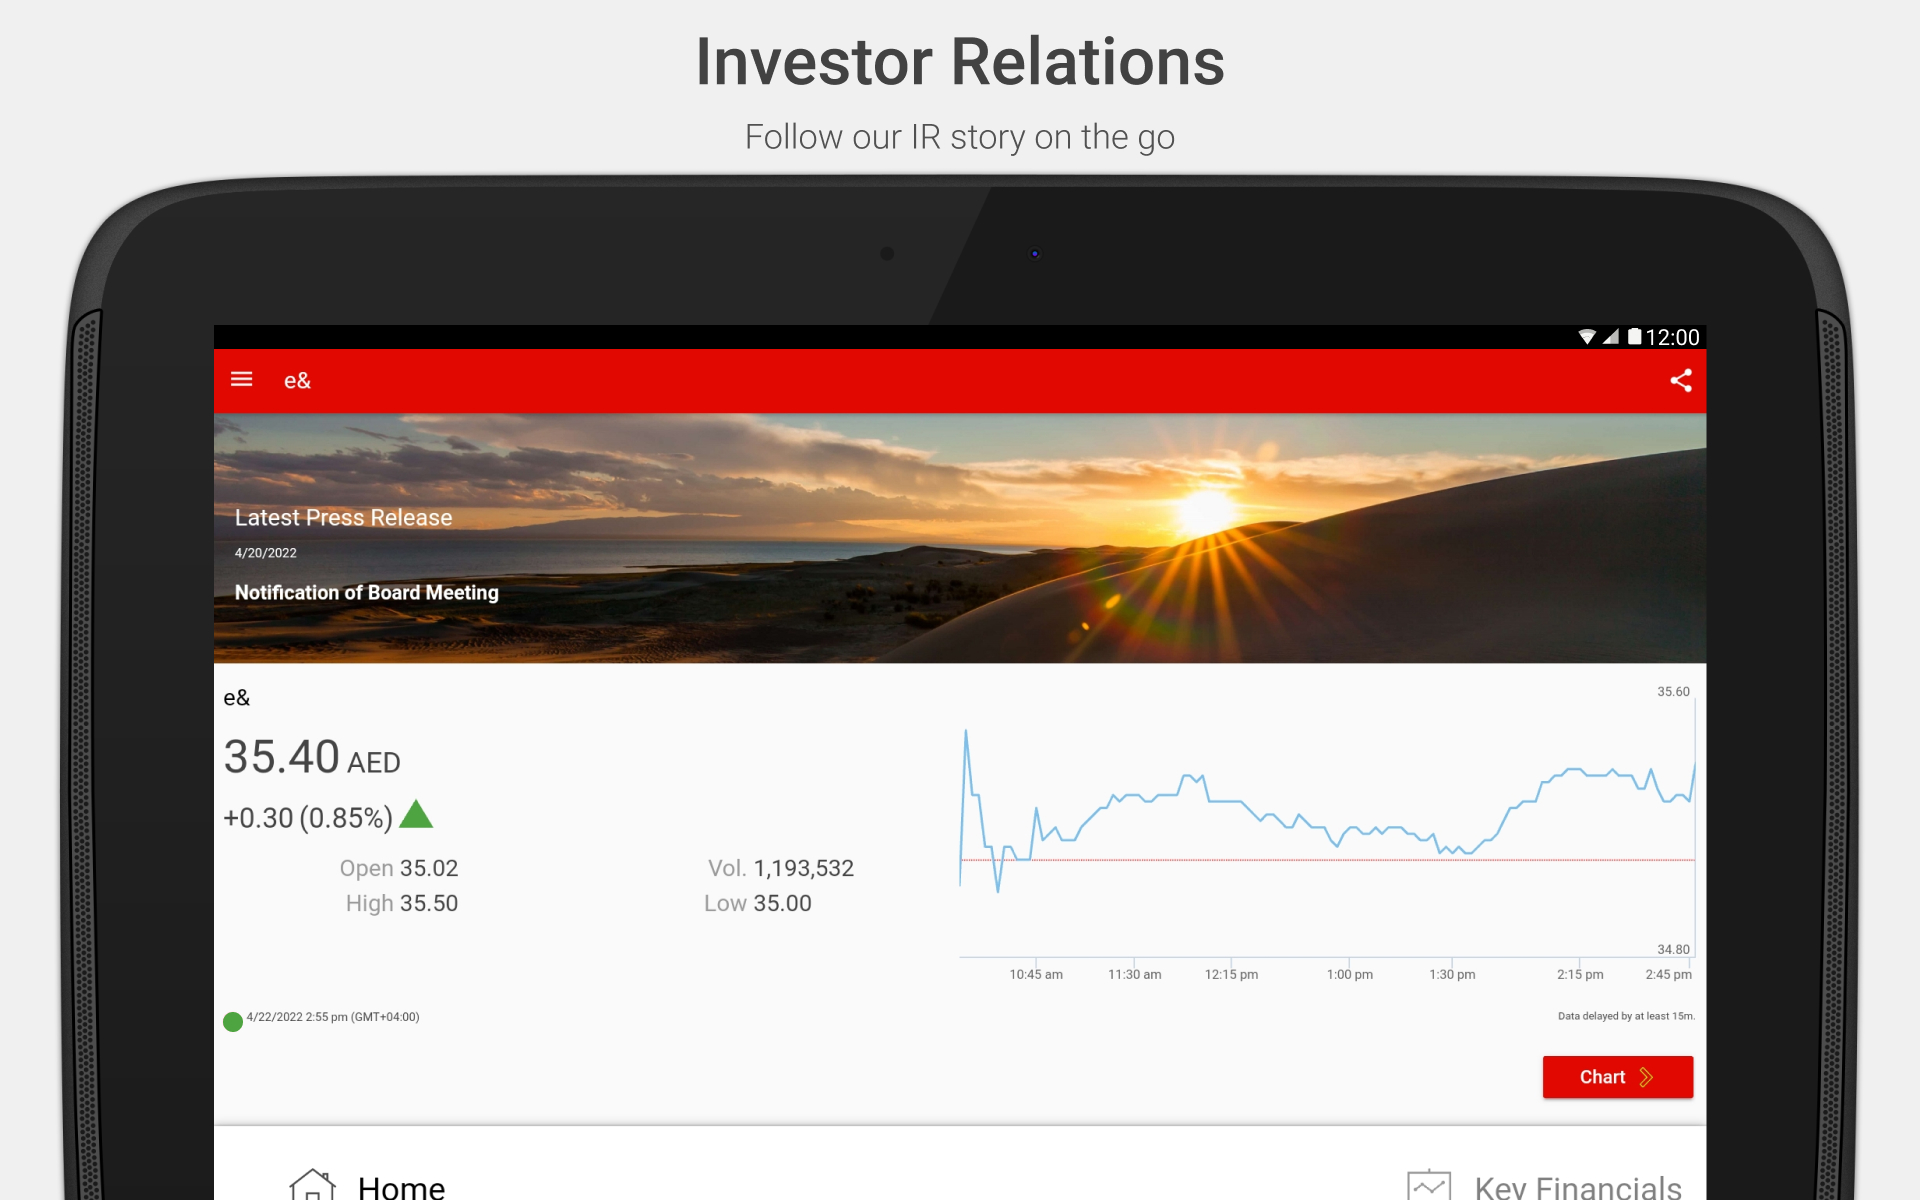The width and height of the screenshot is (1920, 1200).
Task: Open Notification of Board Meeting release
Action: [366, 593]
